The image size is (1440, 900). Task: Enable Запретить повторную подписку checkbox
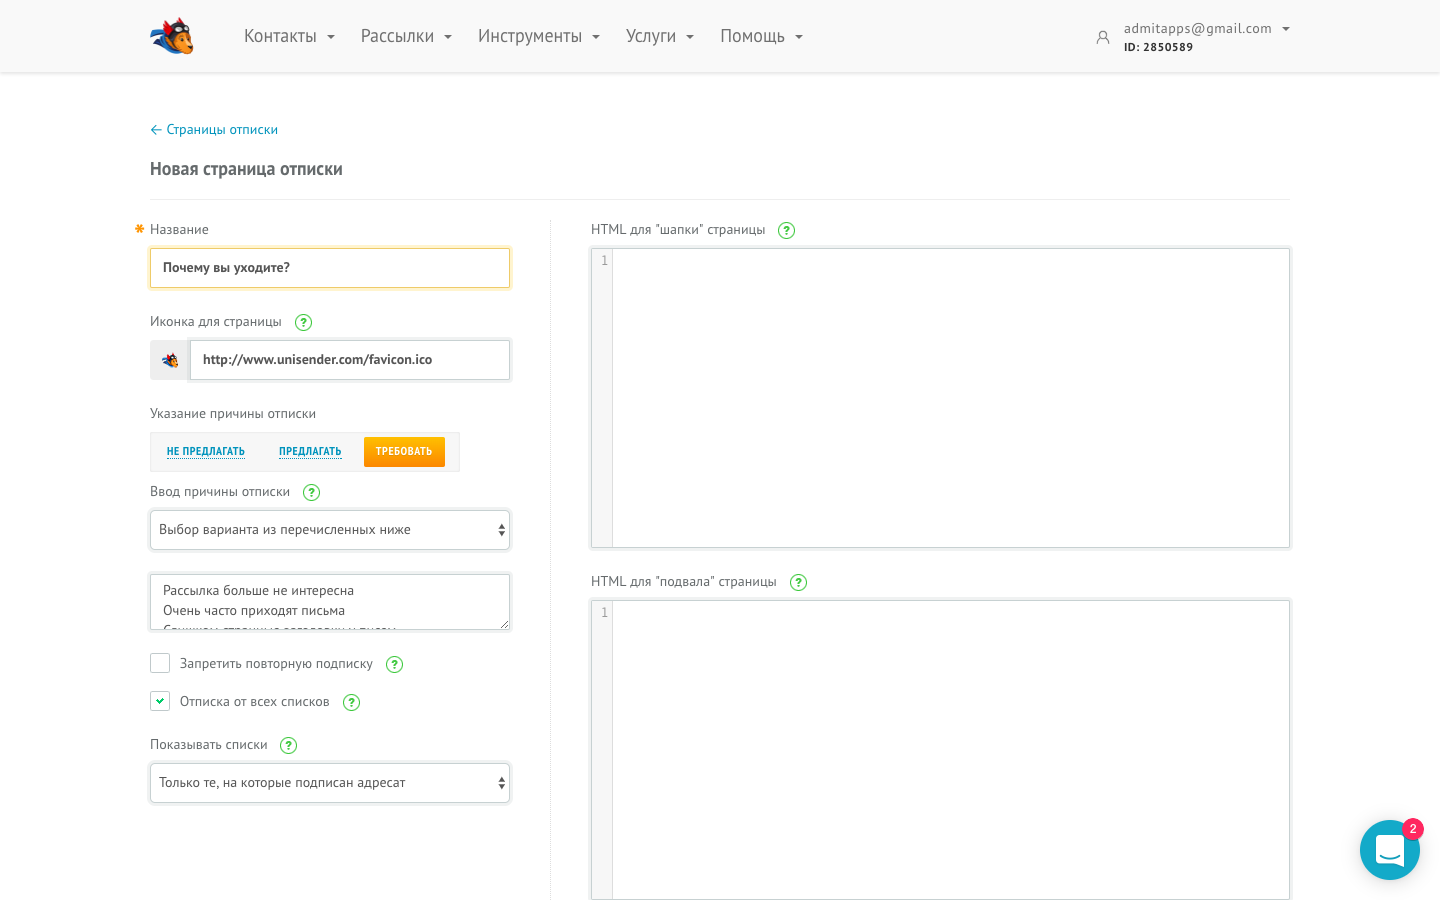pos(160,663)
